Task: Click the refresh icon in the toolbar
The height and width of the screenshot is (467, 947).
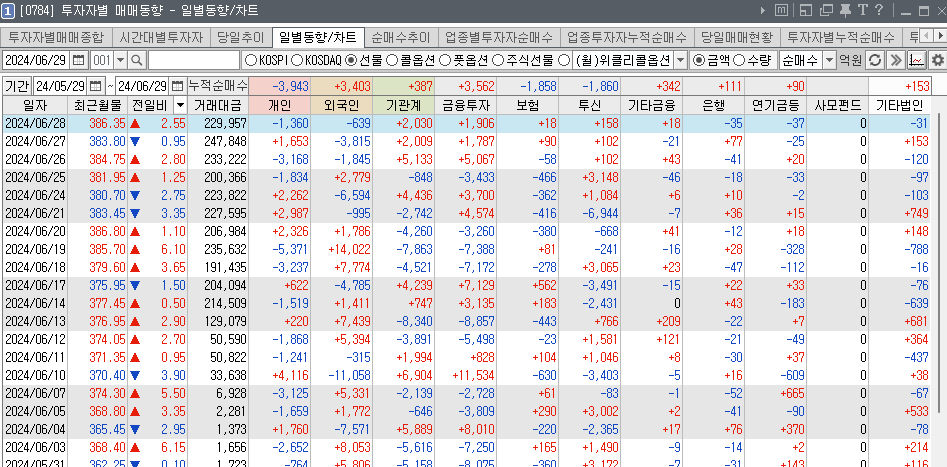Action: coord(875,61)
